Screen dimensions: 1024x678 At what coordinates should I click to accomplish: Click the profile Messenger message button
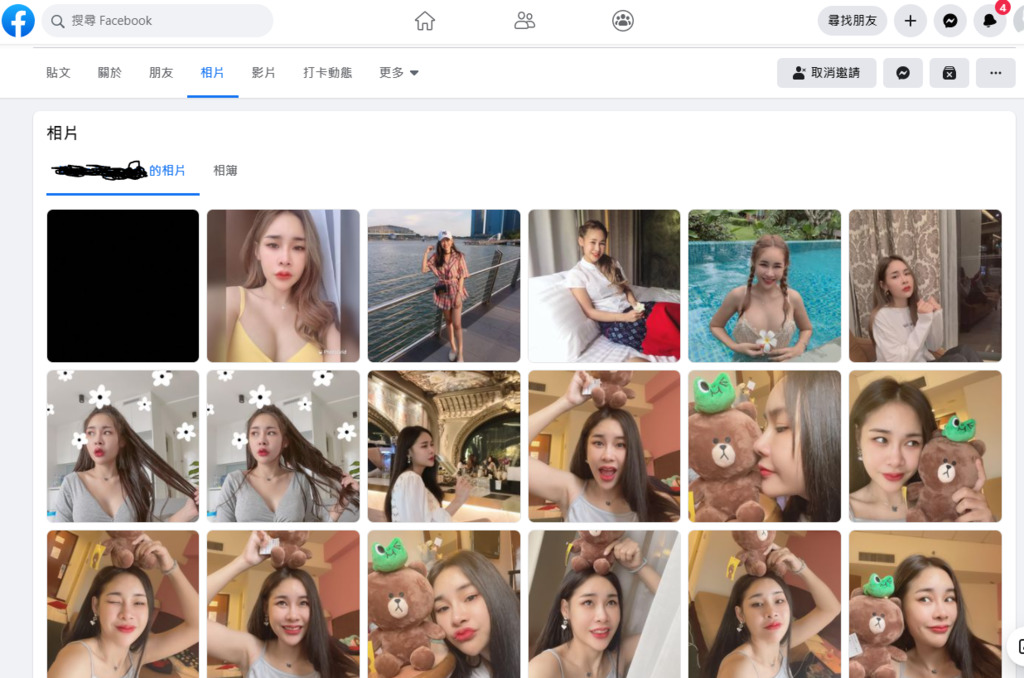[x=902, y=73]
